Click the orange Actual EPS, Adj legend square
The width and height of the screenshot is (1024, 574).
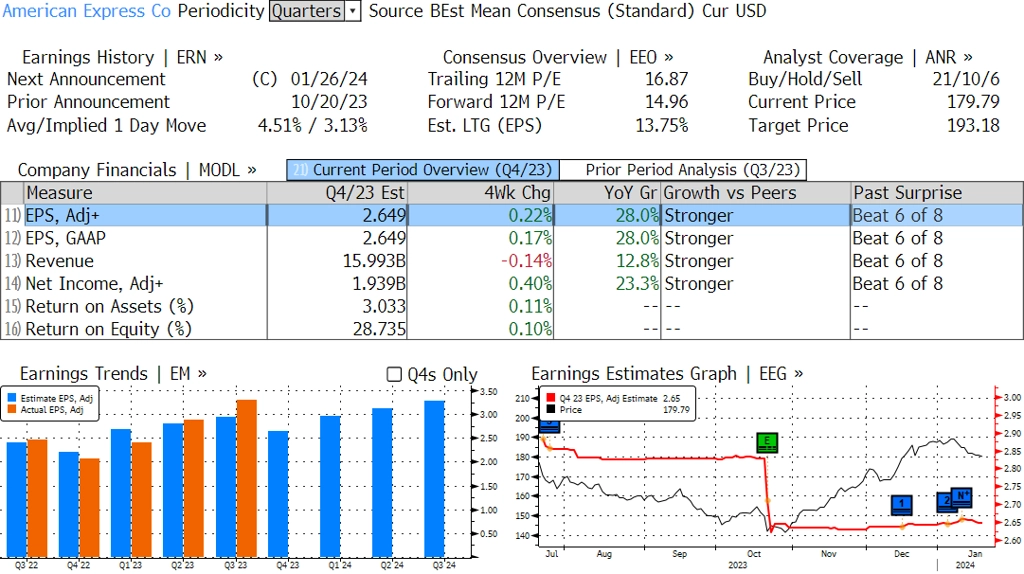tap(12, 409)
